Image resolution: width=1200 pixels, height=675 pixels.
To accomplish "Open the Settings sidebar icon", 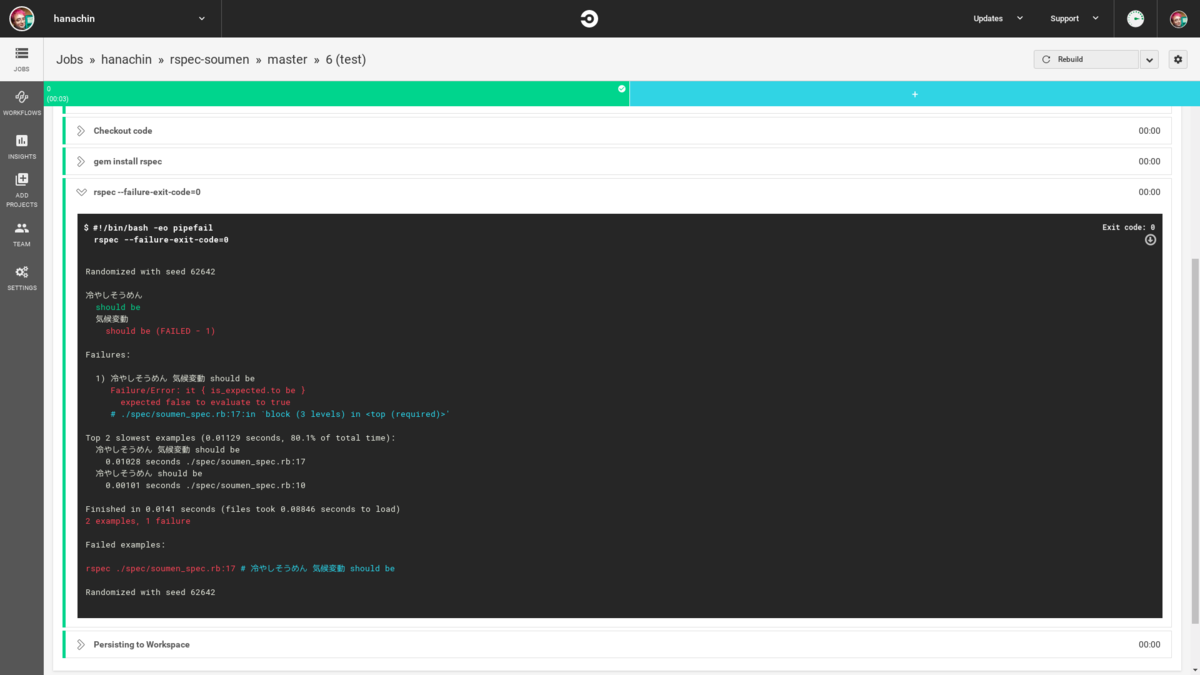I will (22, 277).
